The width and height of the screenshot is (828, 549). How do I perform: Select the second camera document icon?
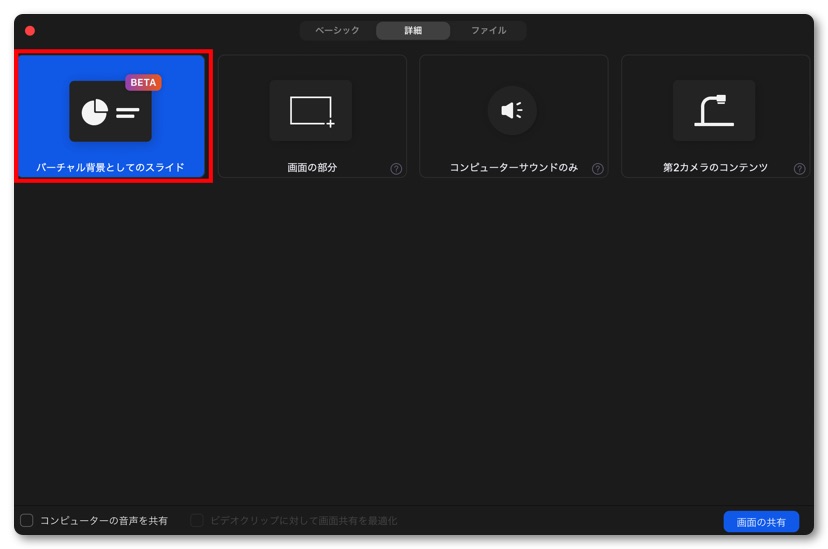pos(714,111)
